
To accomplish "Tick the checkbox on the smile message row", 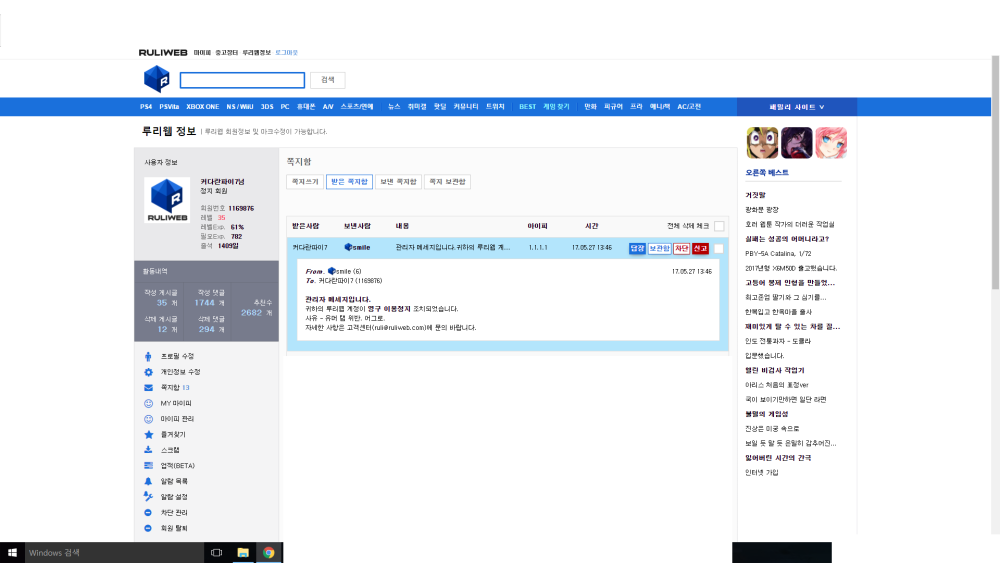I will [719, 248].
